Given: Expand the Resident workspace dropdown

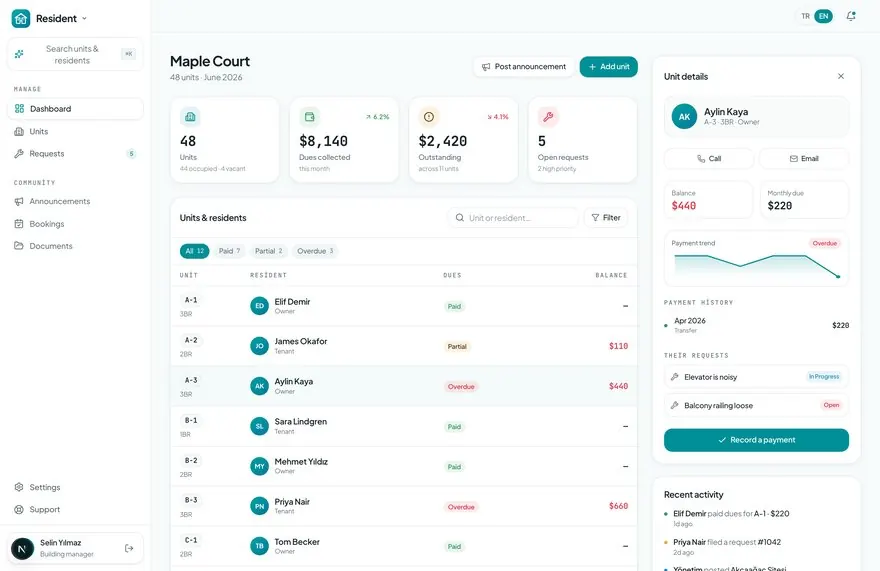Looking at the screenshot, I should (x=84, y=19).
